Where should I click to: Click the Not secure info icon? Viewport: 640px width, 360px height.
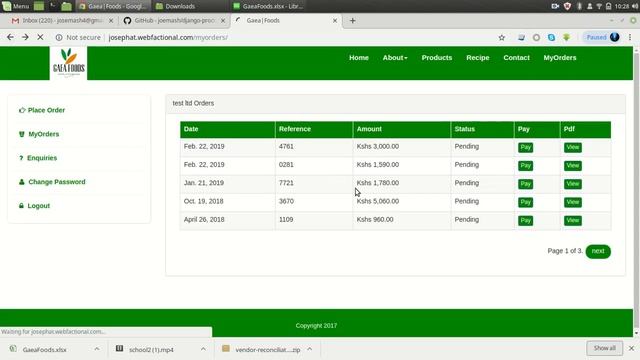59,38
